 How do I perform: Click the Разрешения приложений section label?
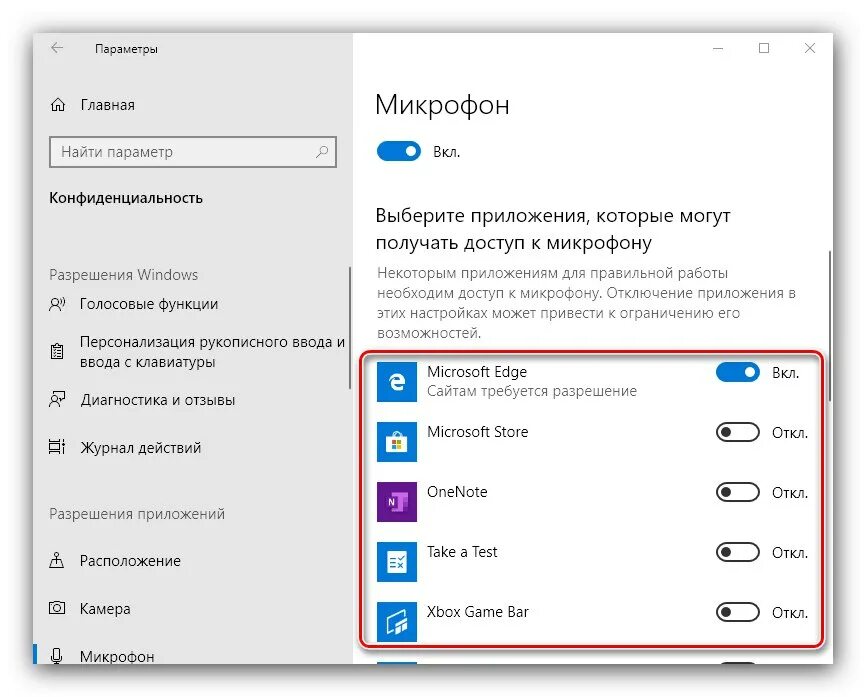136,514
